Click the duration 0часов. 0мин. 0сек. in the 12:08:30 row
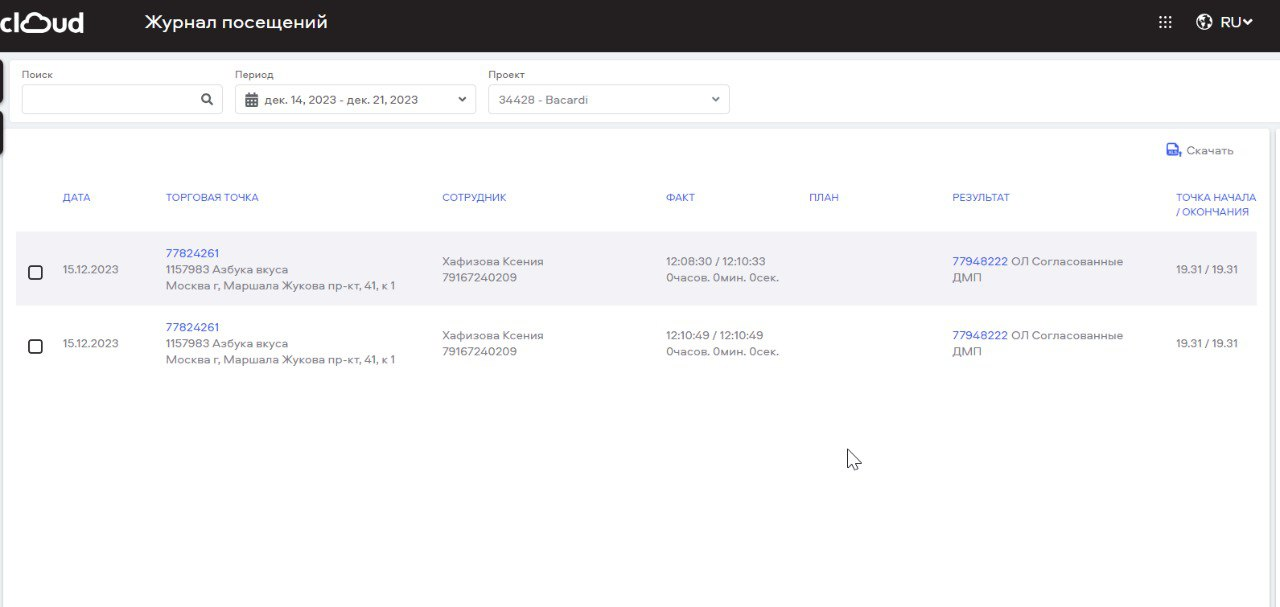Viewport: 1280px width, 607px height. pos(722,277)
